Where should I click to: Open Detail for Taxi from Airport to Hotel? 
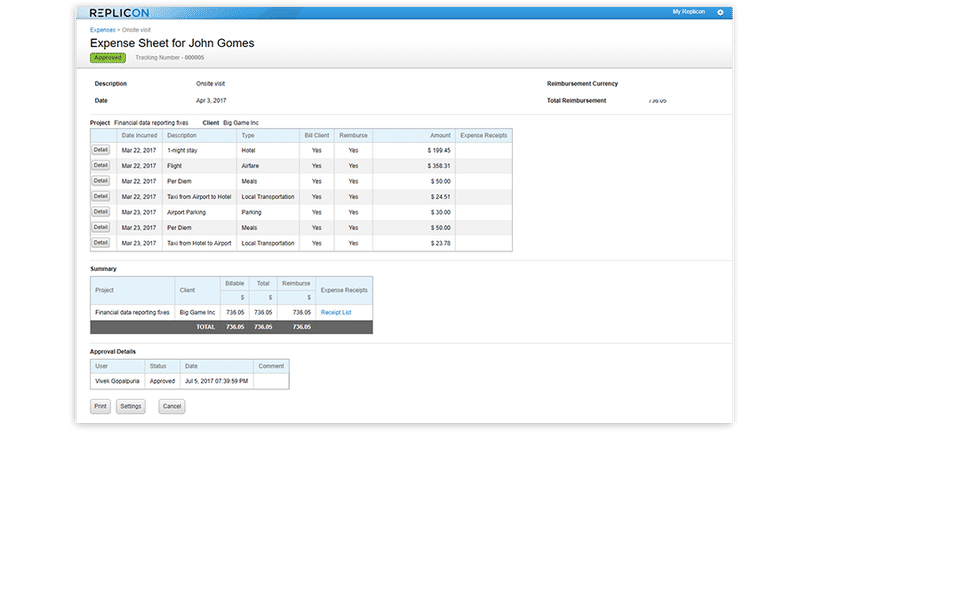pos(100,197)
